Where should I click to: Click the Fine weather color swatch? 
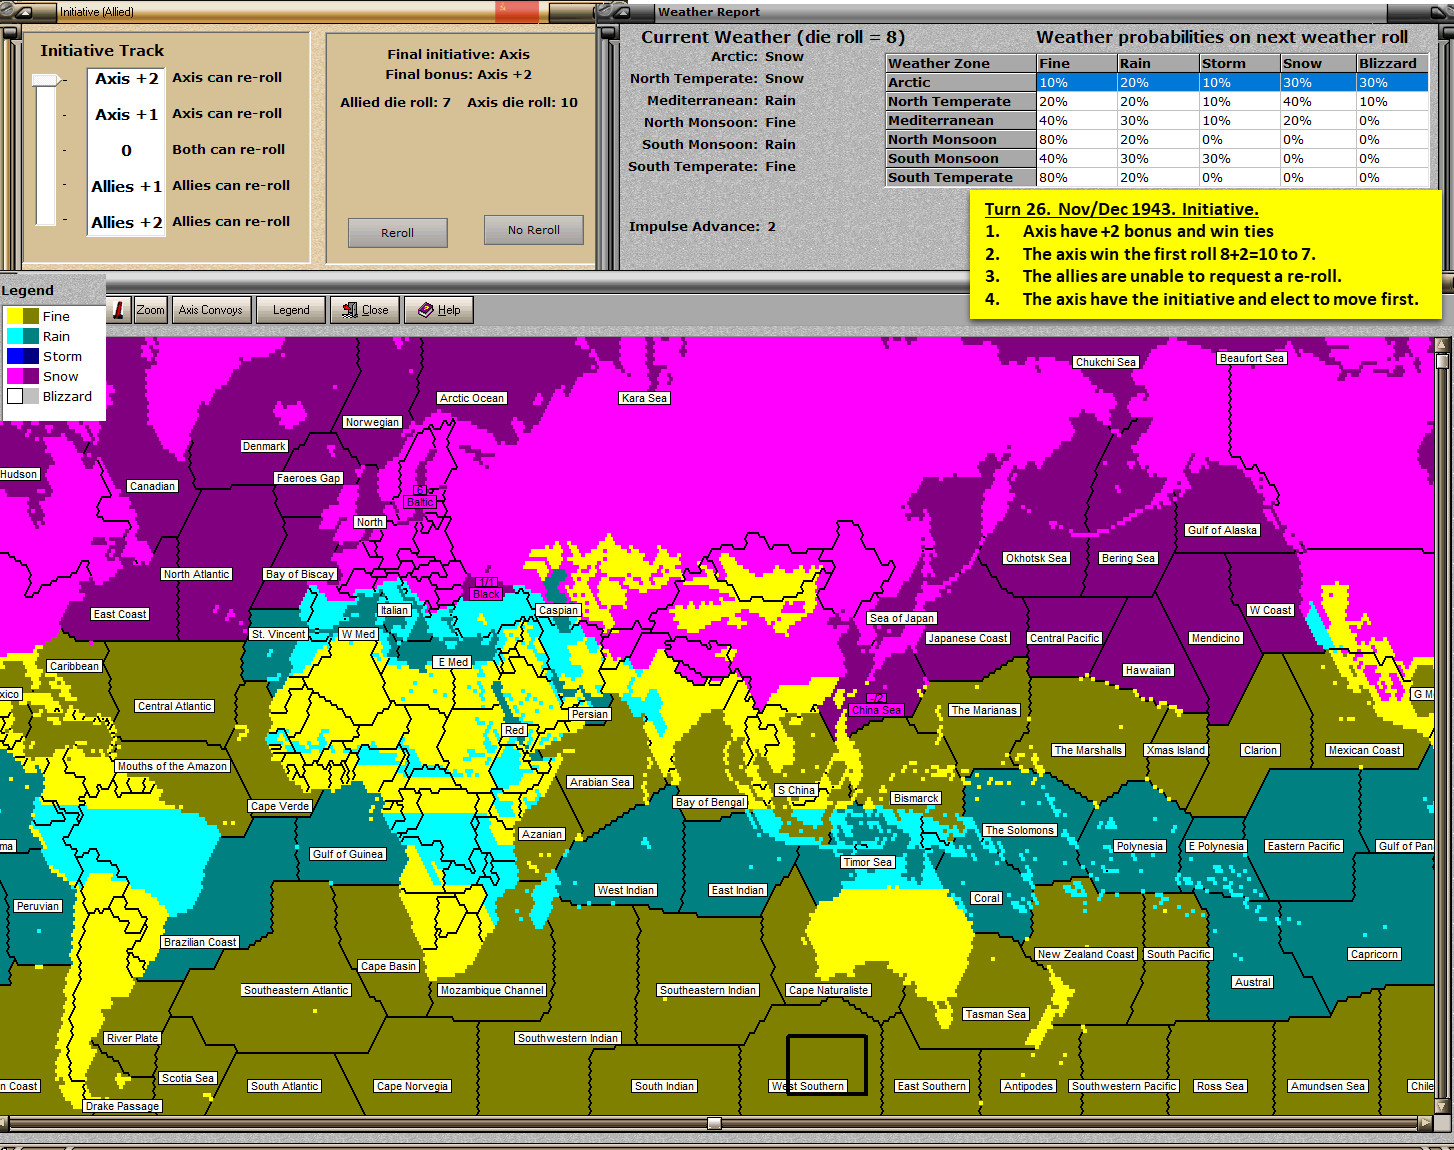pos(23,316)
